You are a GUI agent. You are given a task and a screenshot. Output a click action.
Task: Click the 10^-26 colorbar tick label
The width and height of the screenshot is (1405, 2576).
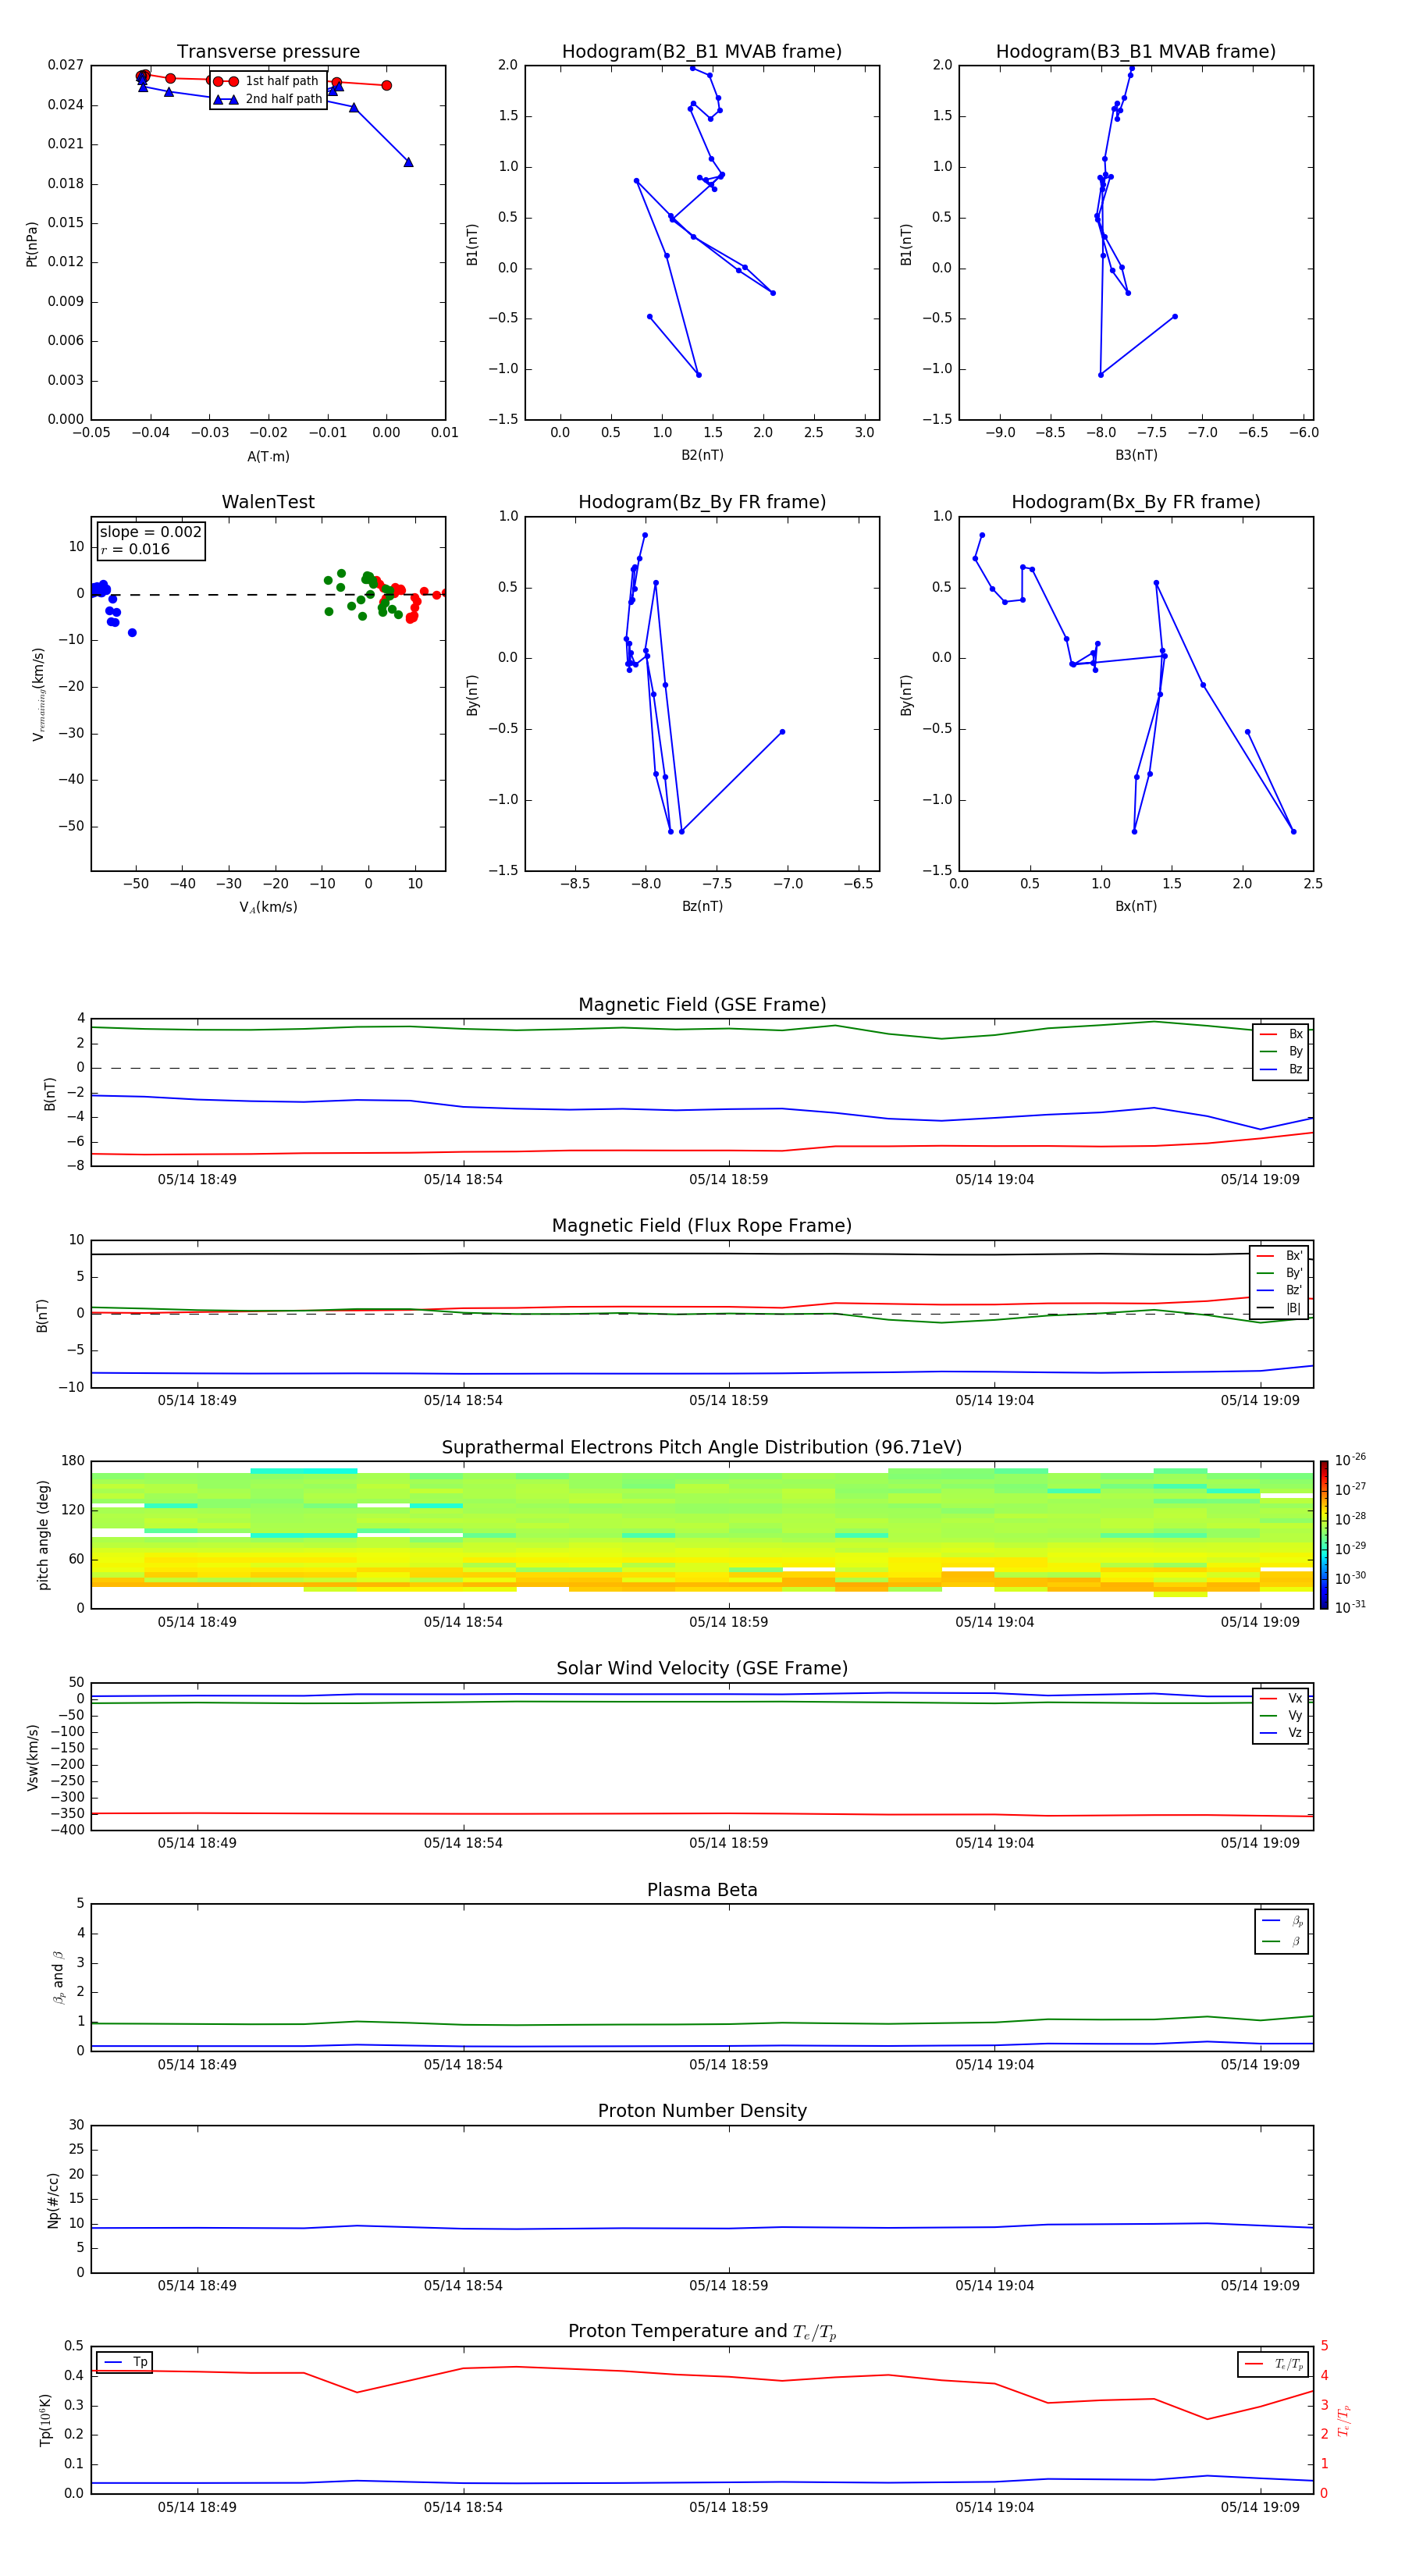(1350, 1460)
